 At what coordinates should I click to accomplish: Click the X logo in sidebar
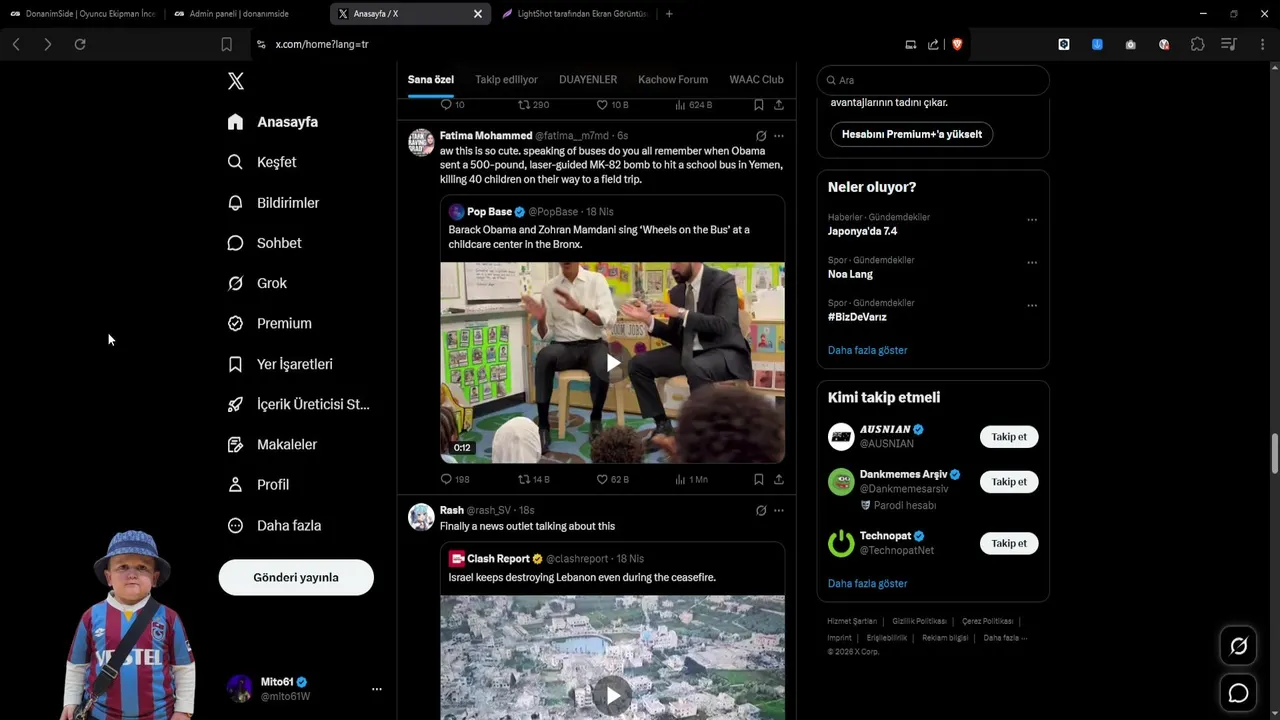point(236,81)
